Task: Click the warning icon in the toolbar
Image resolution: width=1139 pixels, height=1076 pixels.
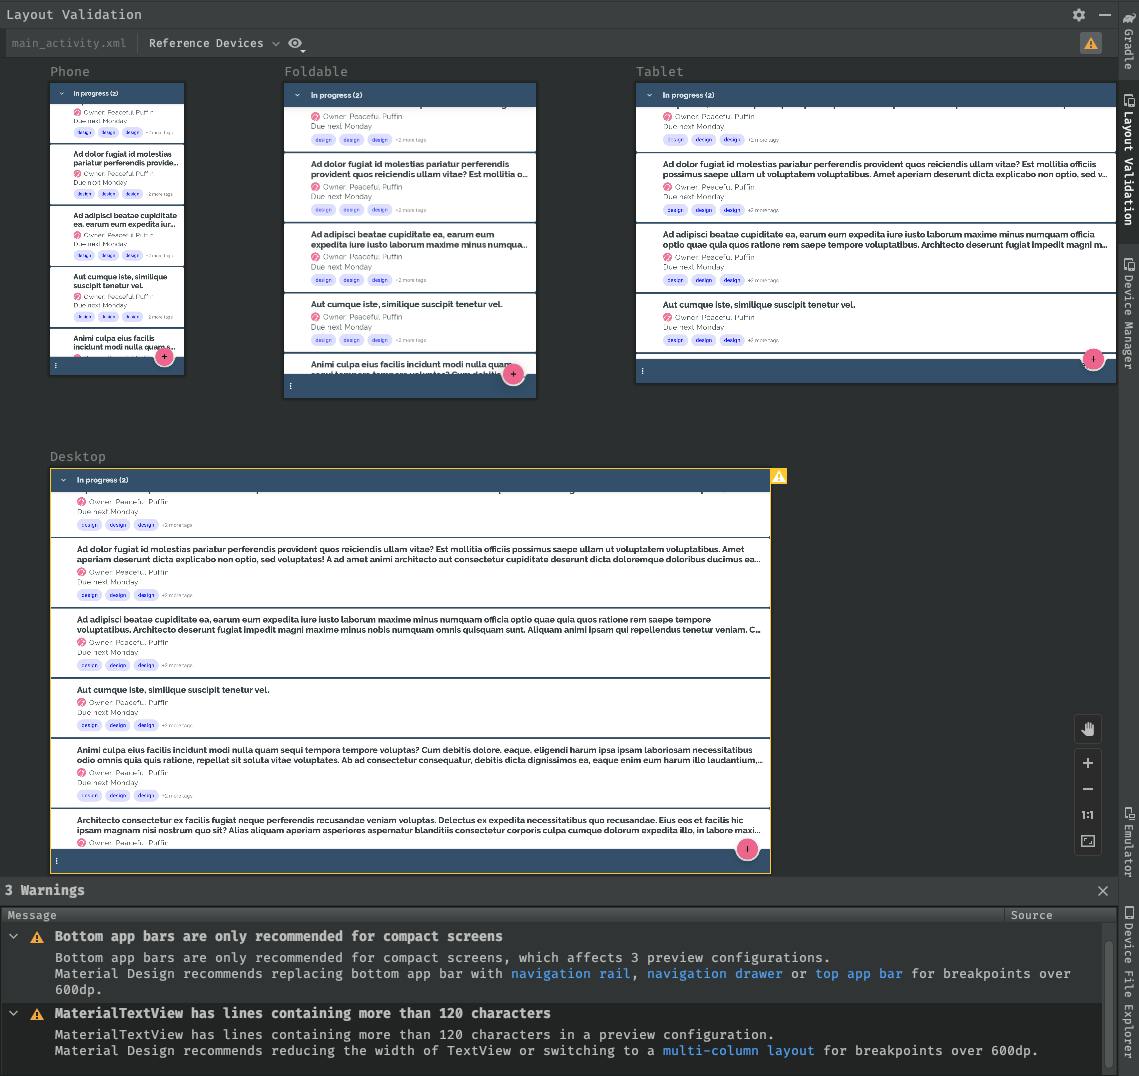Action: click(1090, 43)
